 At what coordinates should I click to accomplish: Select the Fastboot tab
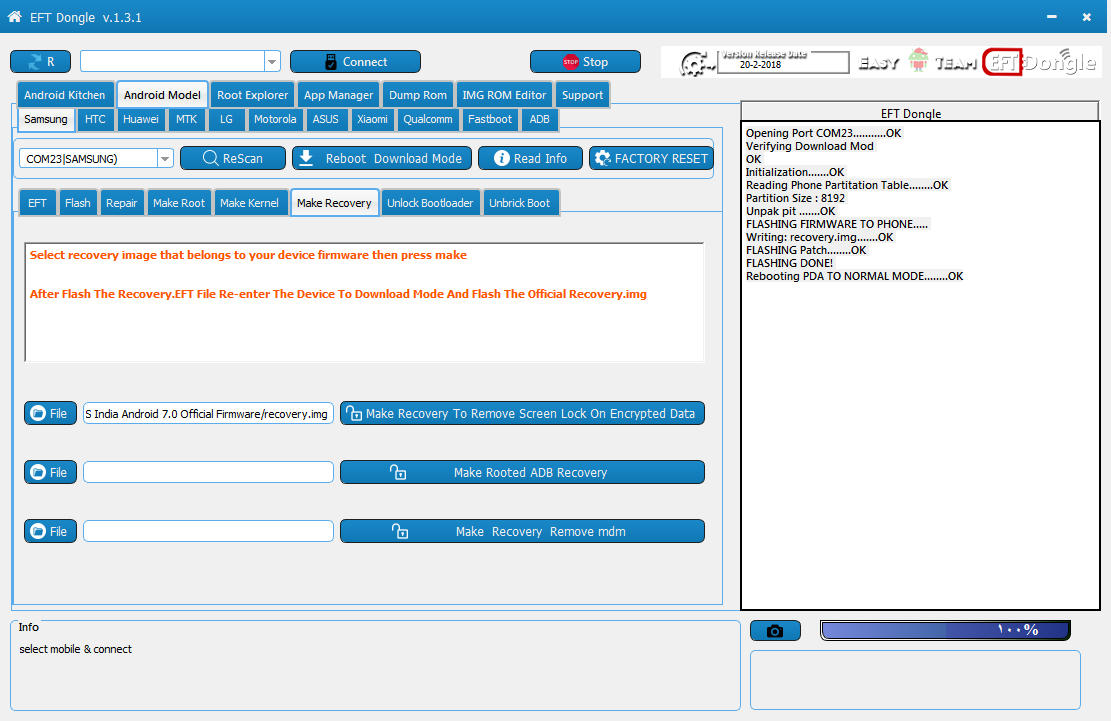[x=490, y=119]
